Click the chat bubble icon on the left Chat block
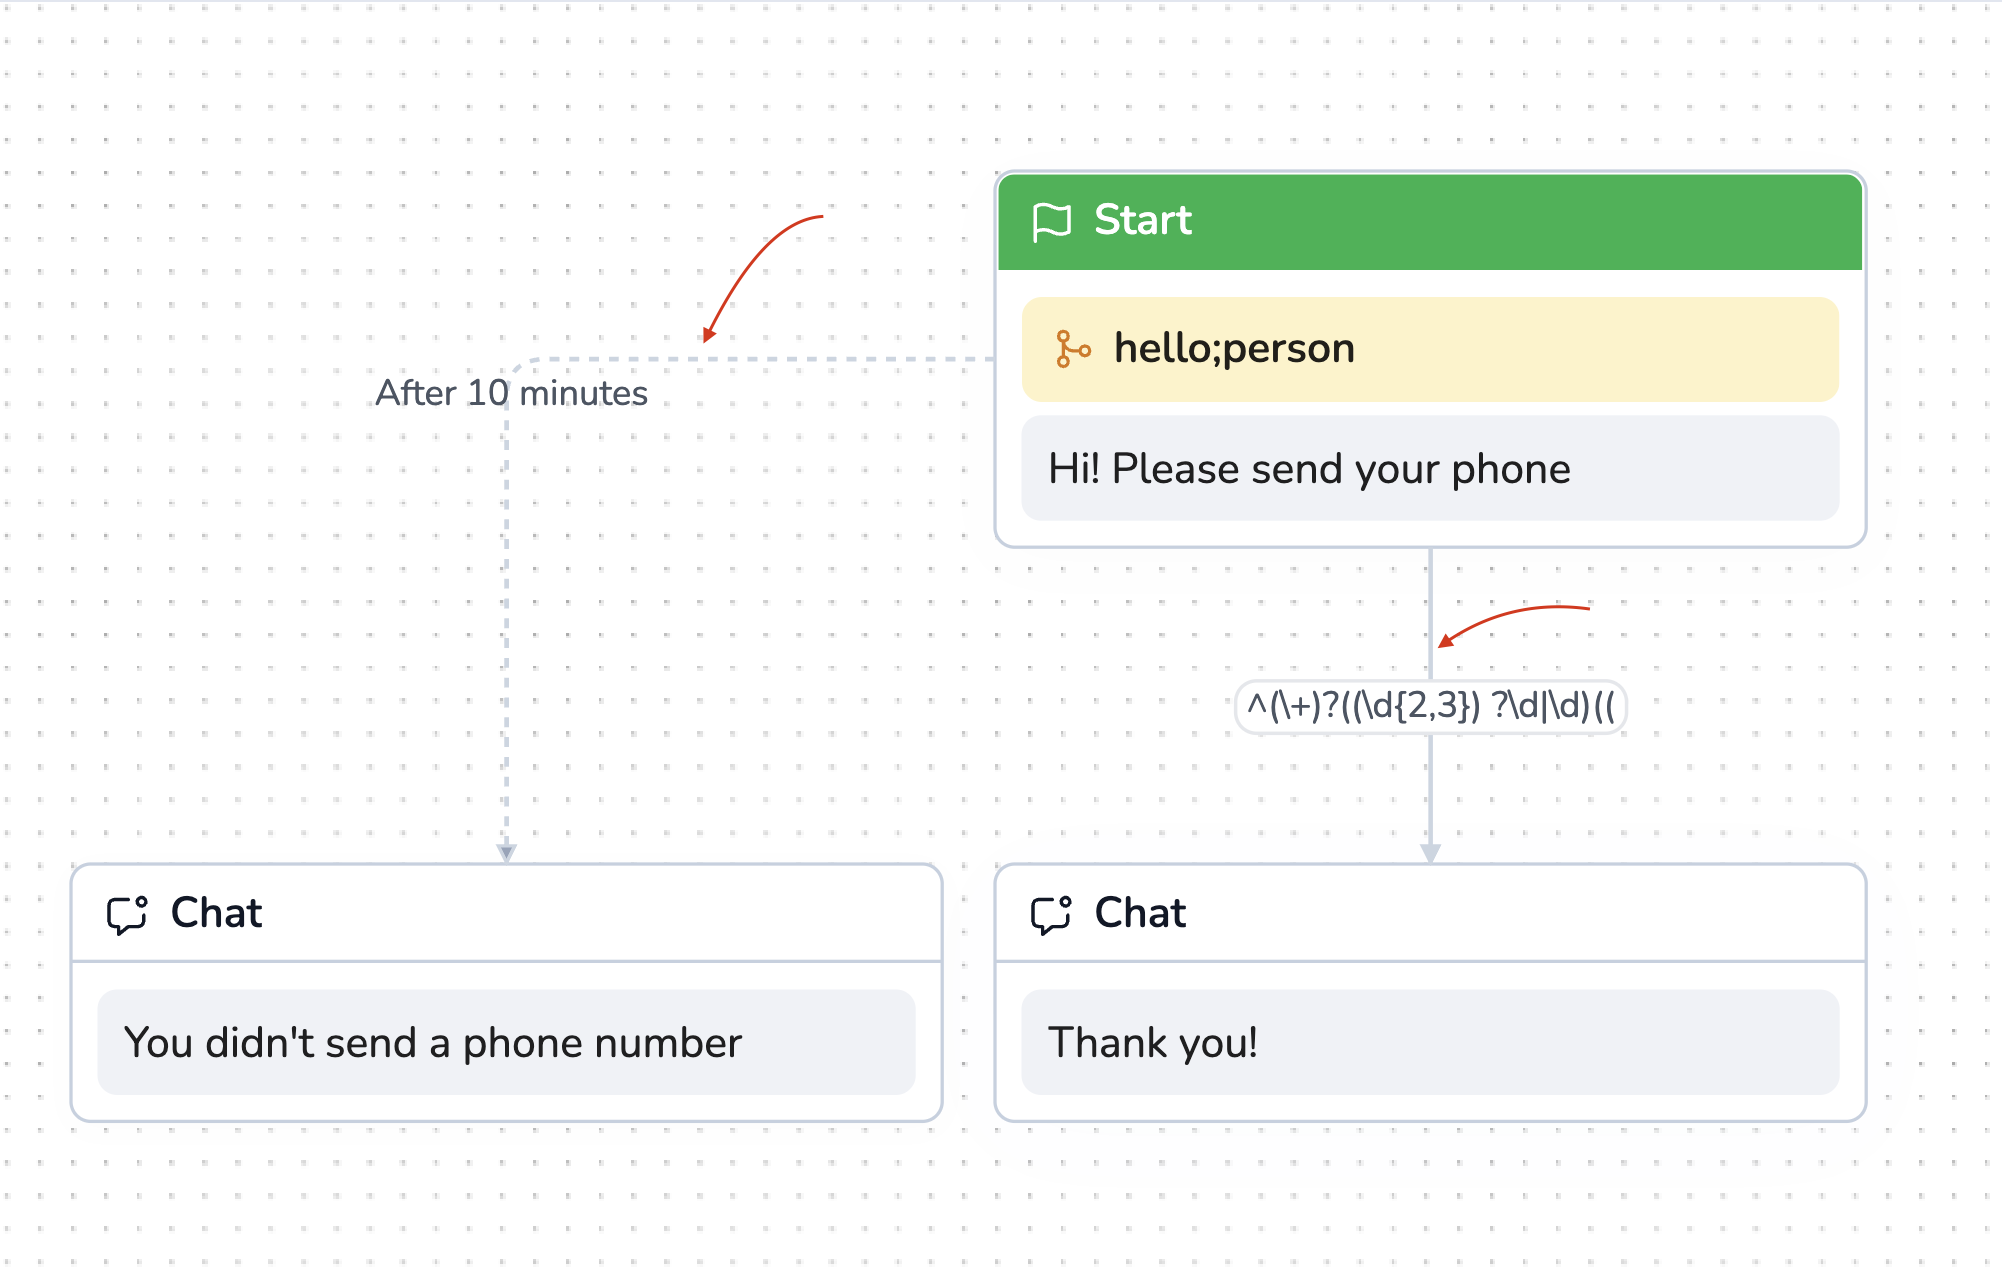This screenshot has height=1278, width=2002. [x=127, y=914]
